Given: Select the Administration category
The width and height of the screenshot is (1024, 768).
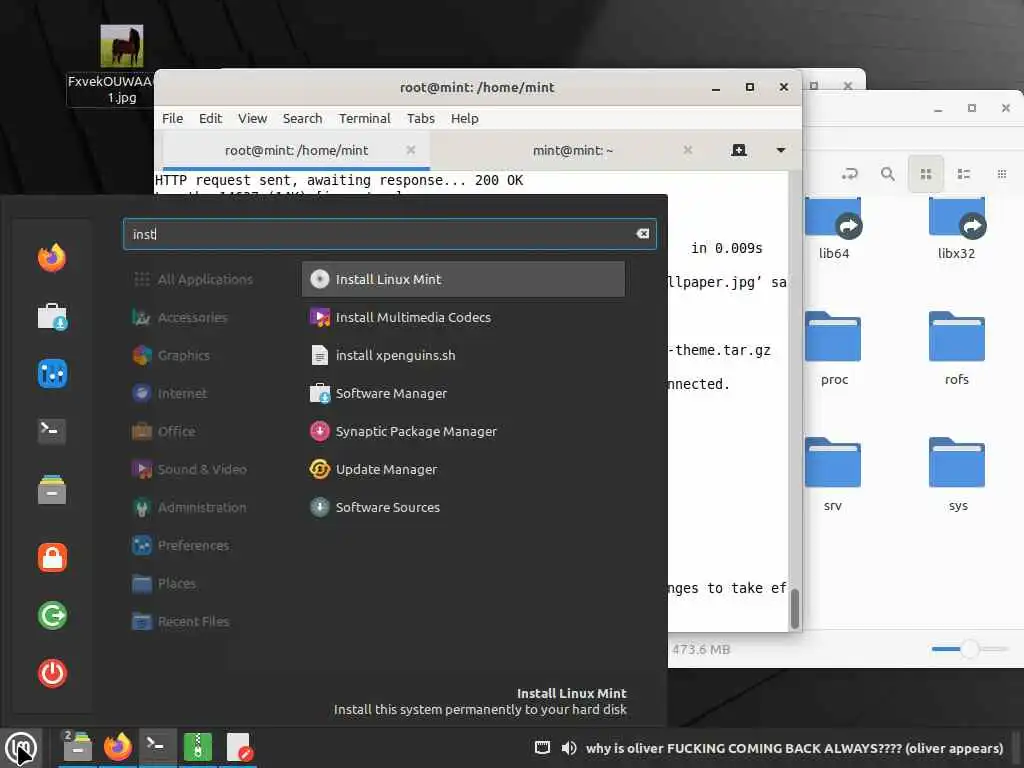Looking at the screenshot, I should pos(193,507).
